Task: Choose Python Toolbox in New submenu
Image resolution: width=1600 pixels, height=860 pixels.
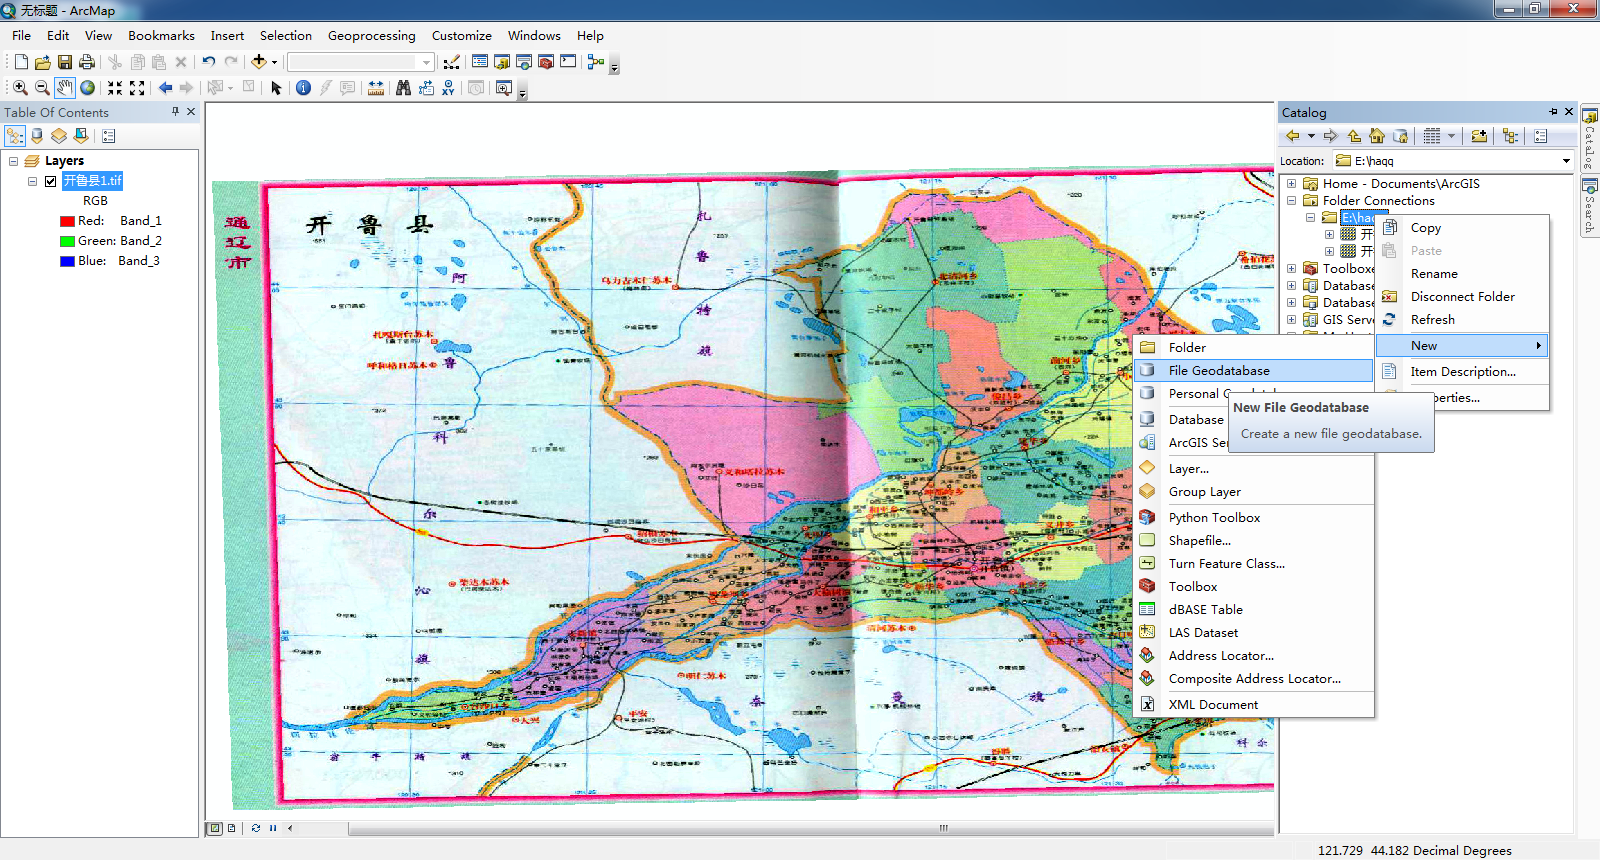Action: coord(1254,518)
